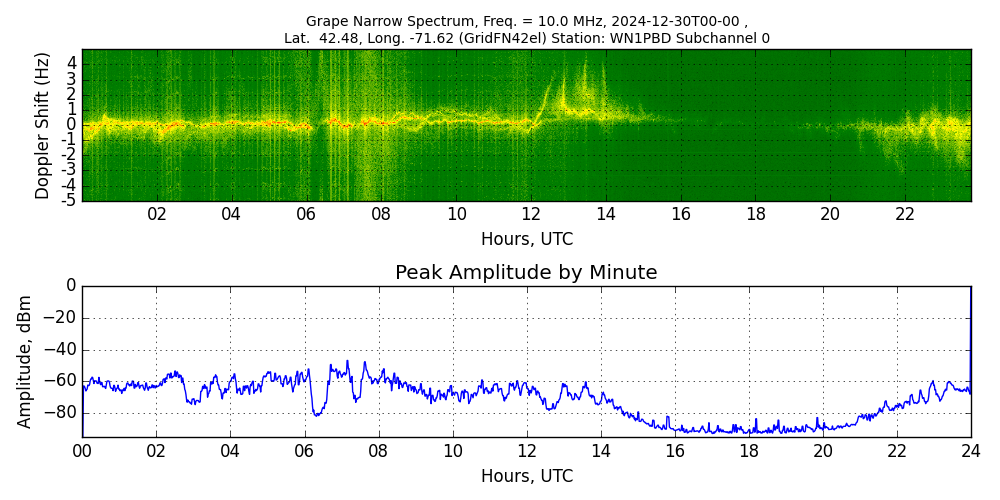Click Hours, UTC label under the spectrogram

coord(526,240)
